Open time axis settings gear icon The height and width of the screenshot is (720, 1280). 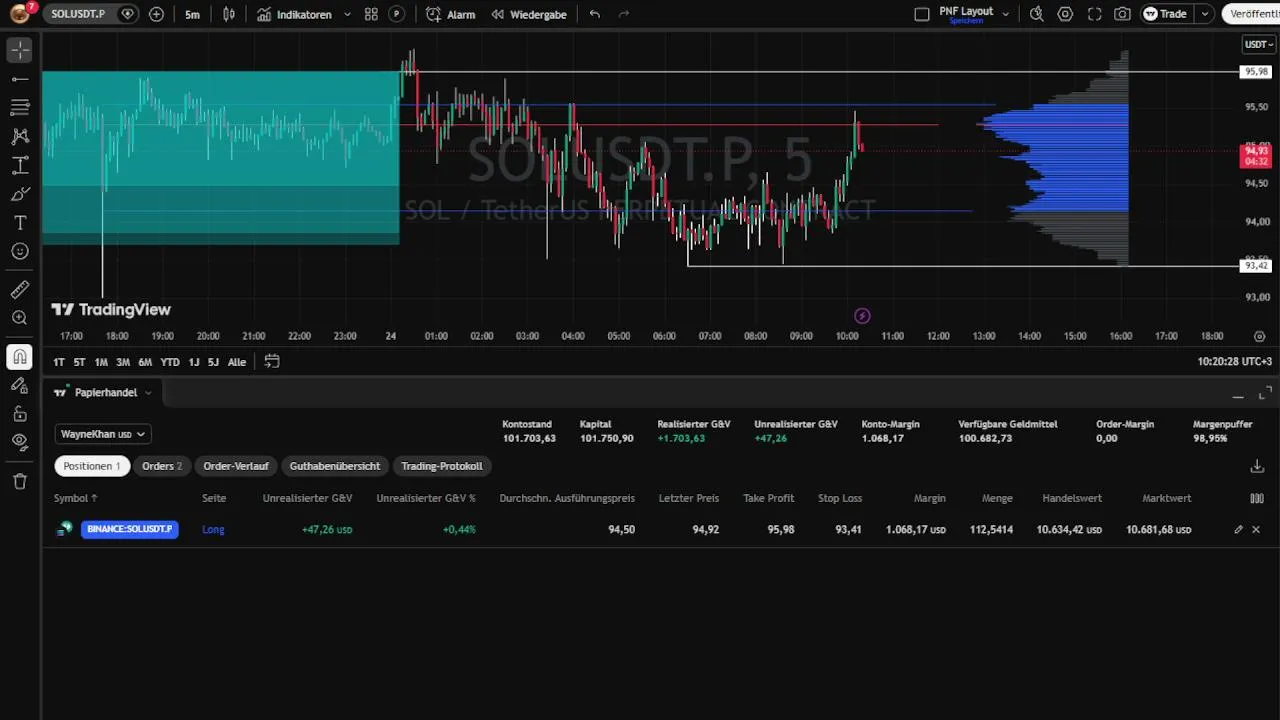point(1259,336)
